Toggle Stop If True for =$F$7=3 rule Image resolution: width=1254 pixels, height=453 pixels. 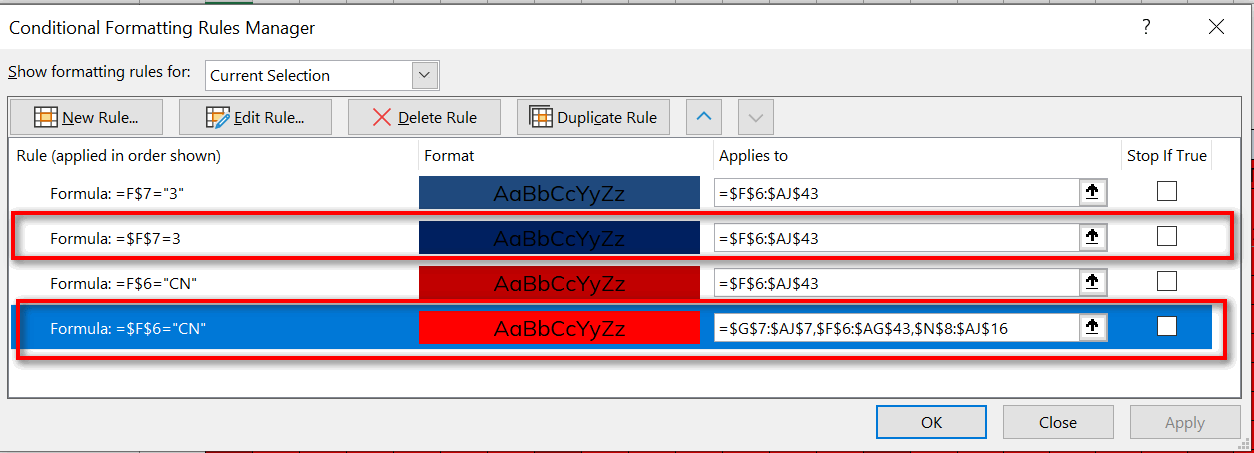tap(1166, 236)
